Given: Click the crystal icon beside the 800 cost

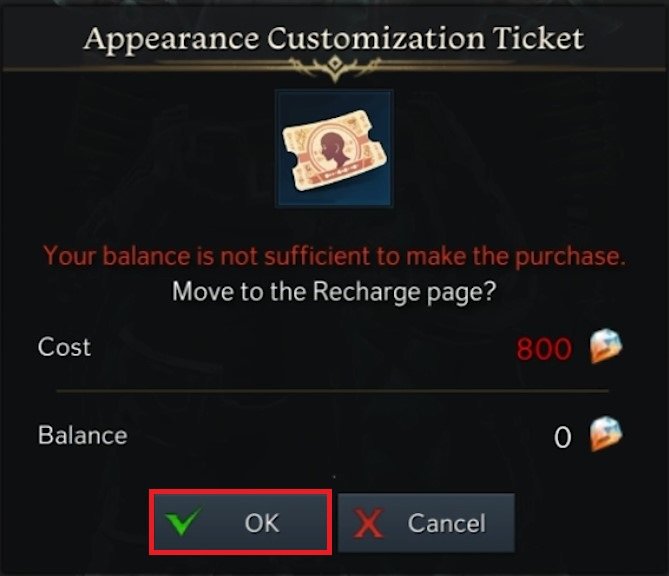Looking at the screenshot, I should 604,347.
